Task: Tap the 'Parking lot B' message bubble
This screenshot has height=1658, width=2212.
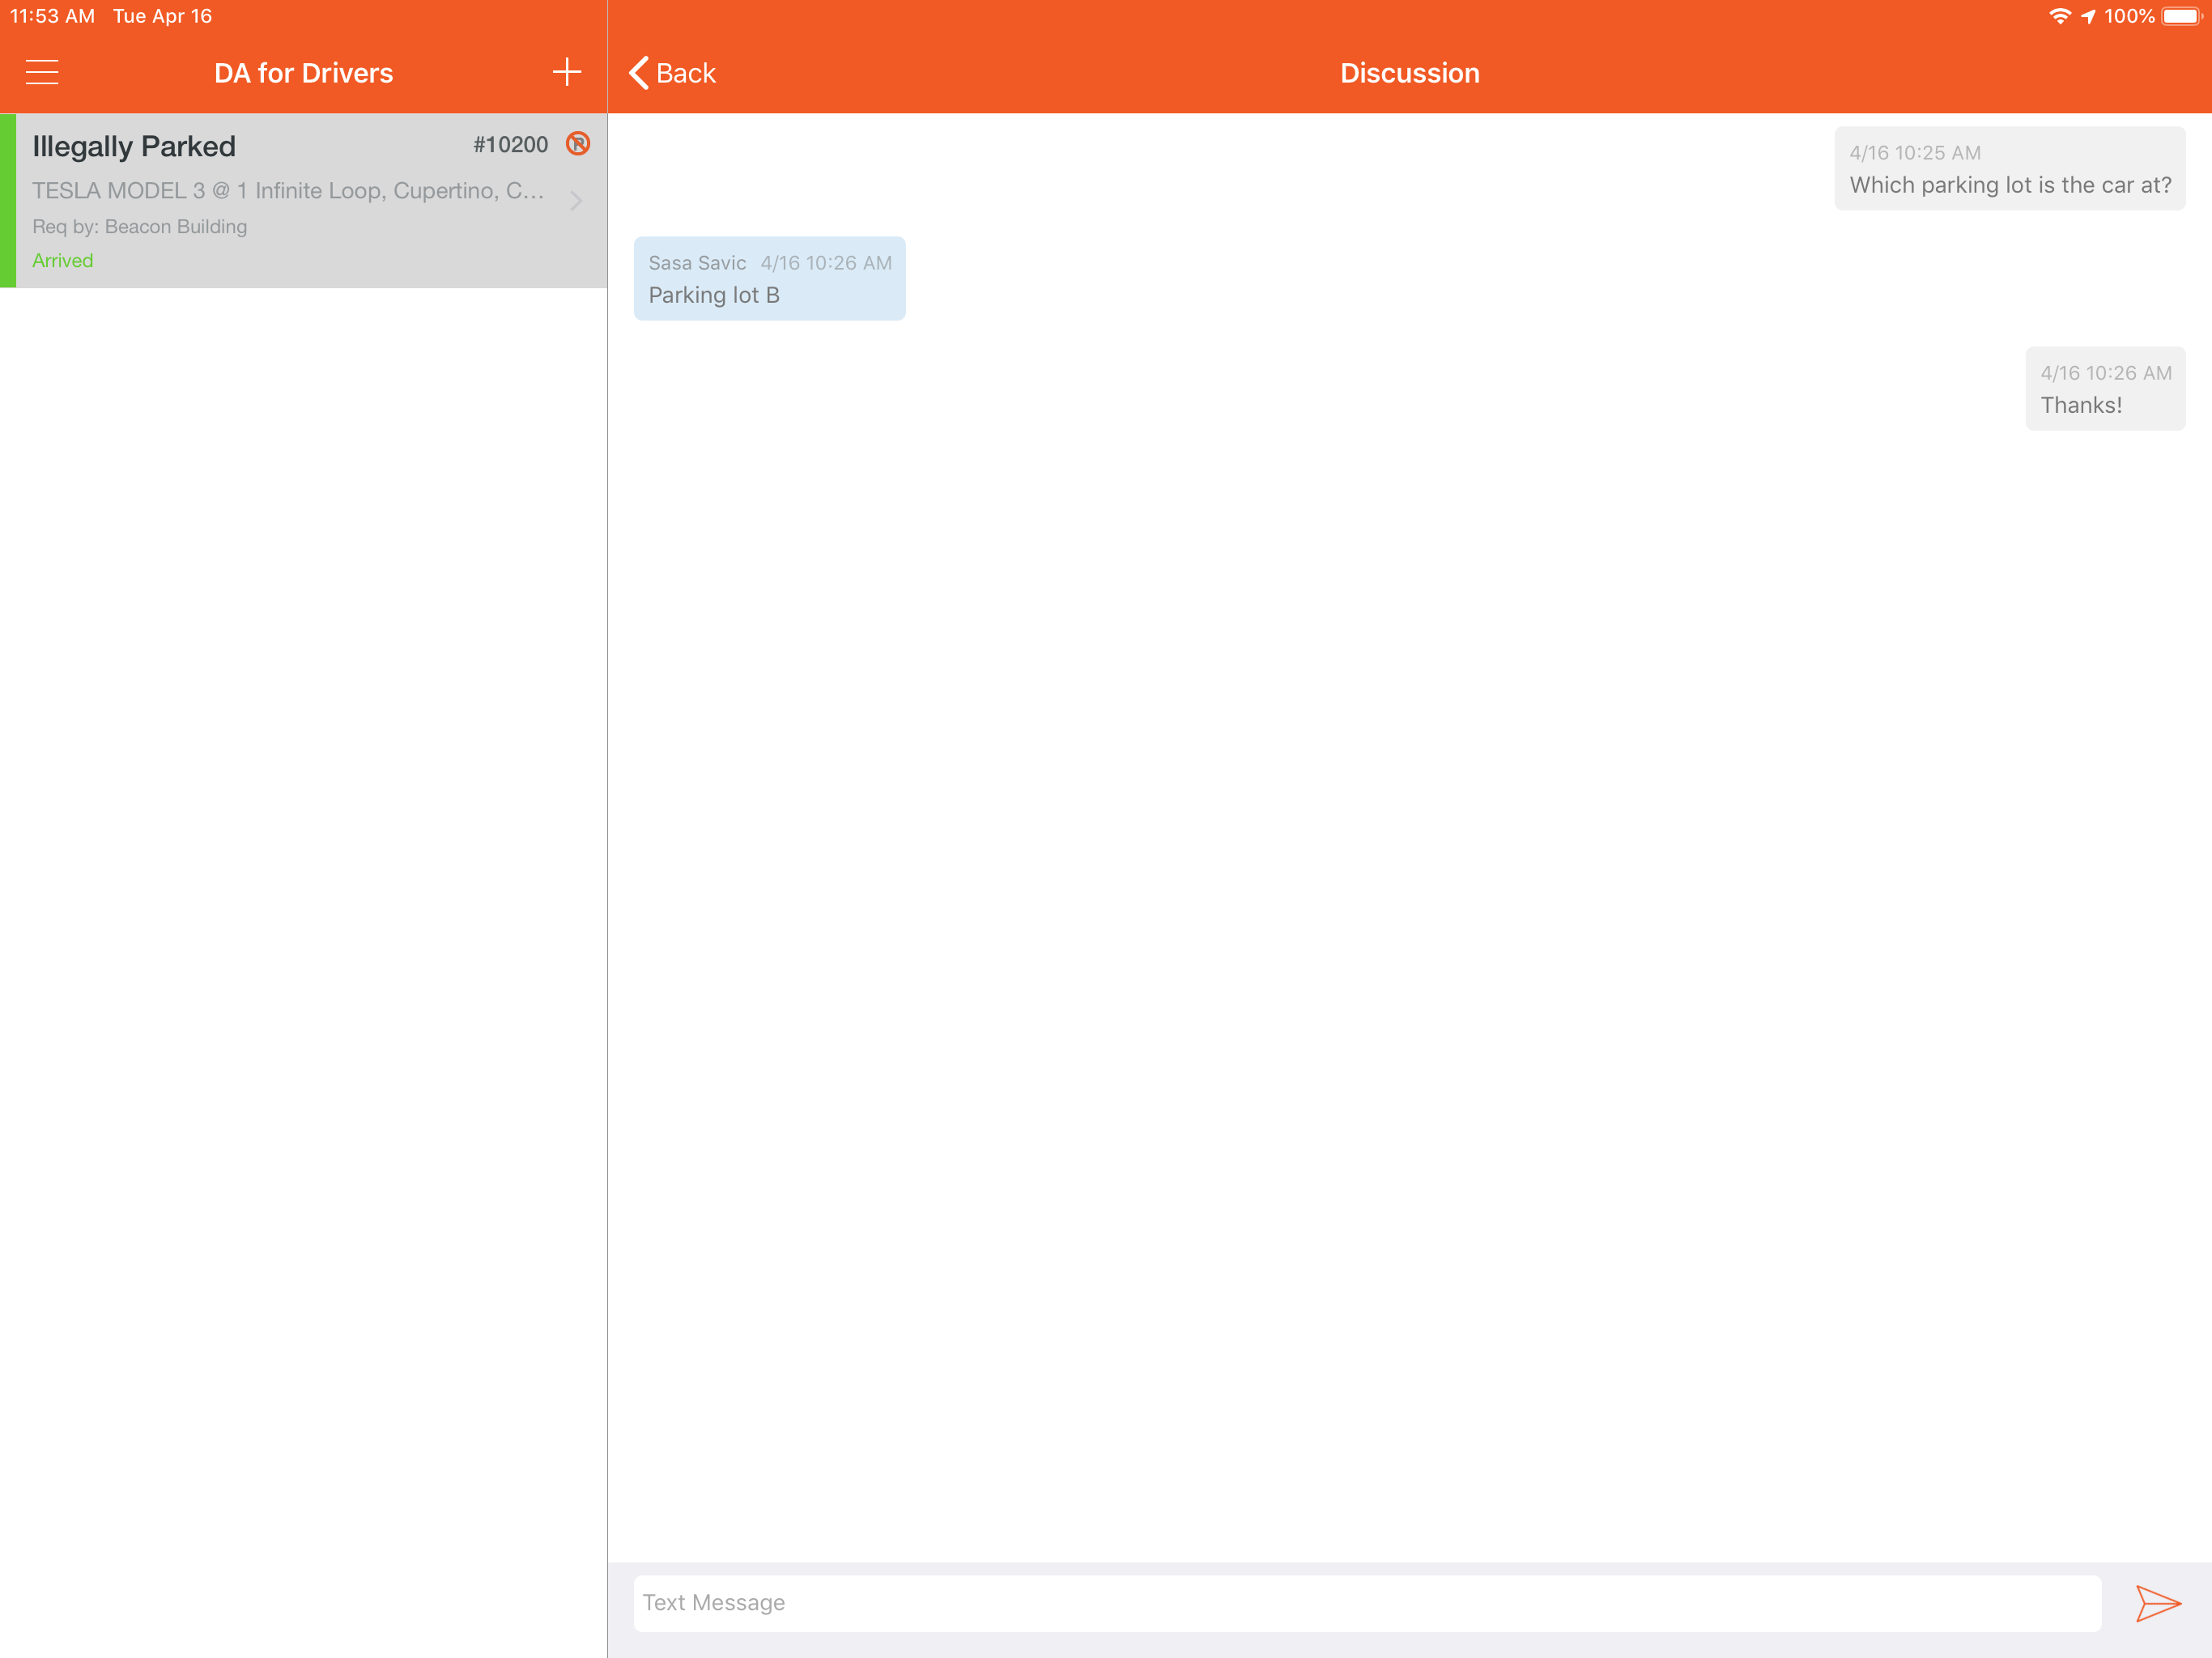Action: coord(769,279)
